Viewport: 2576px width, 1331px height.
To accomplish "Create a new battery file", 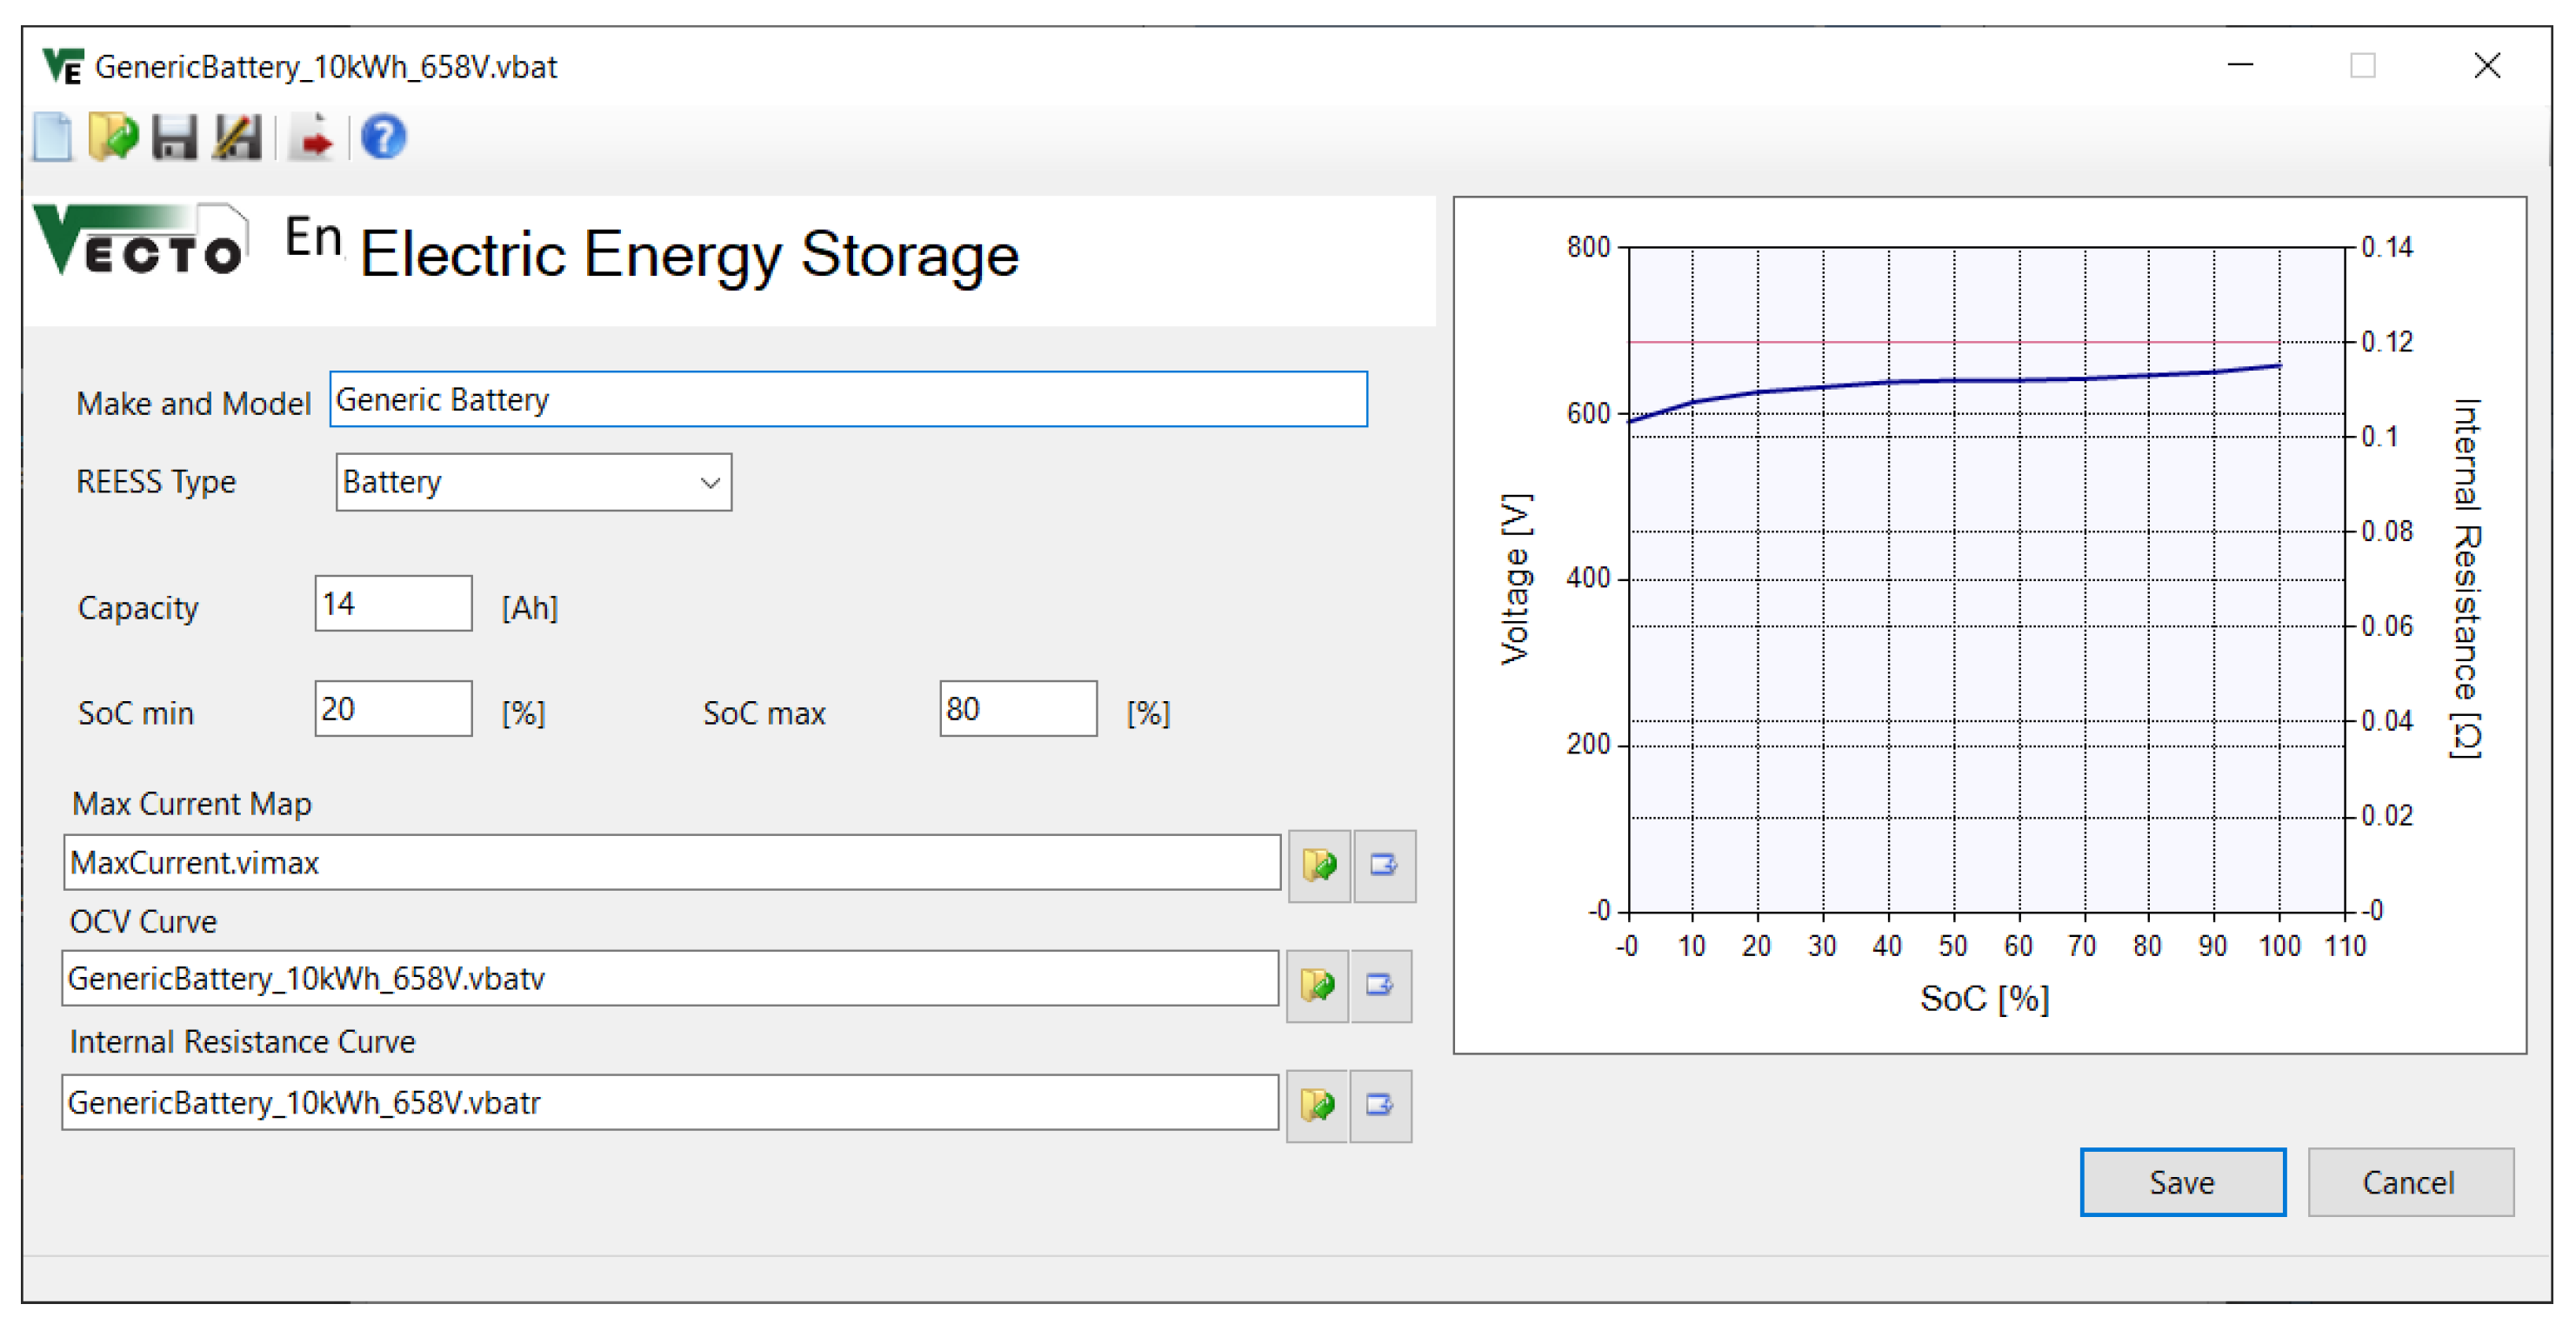I will pos(52,138).
